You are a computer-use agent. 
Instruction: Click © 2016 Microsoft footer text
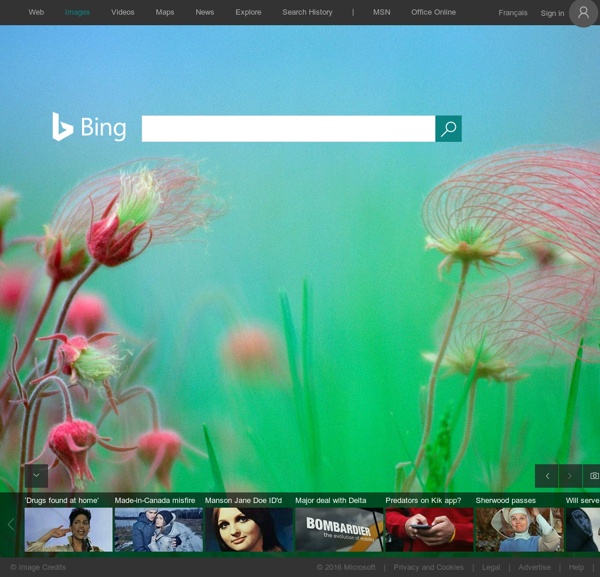tap(346, 567)
